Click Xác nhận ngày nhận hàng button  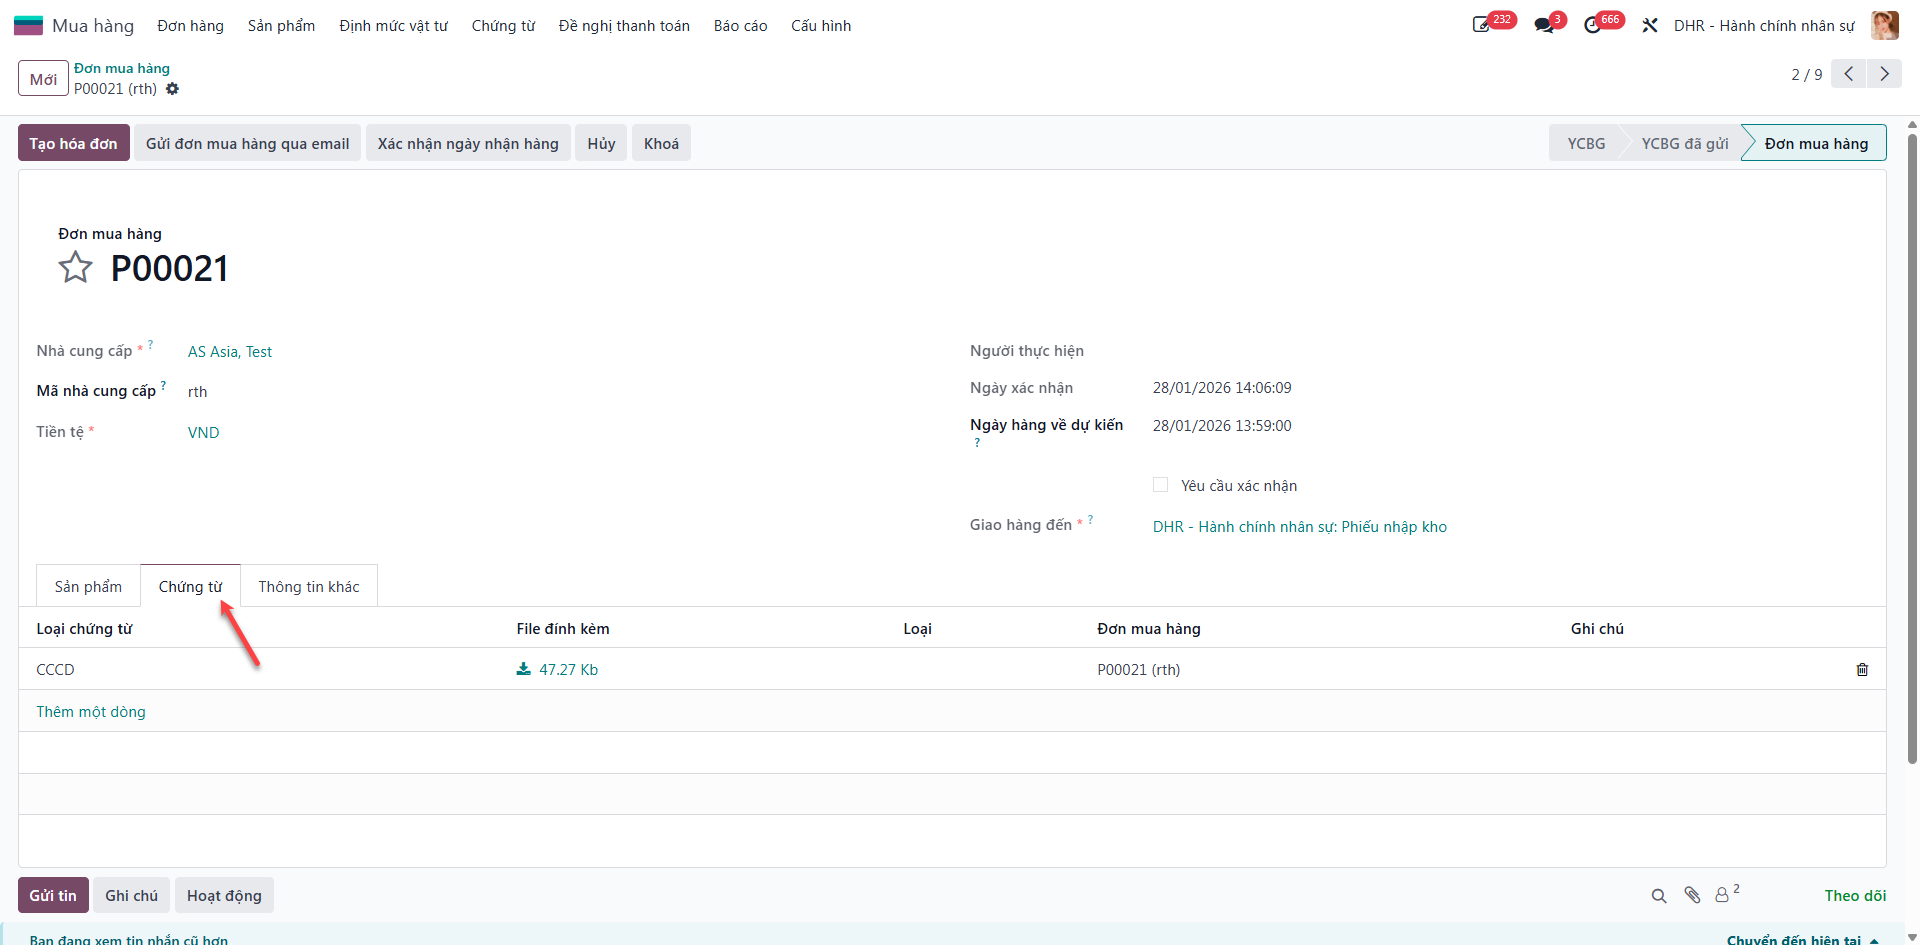[468, 143]
